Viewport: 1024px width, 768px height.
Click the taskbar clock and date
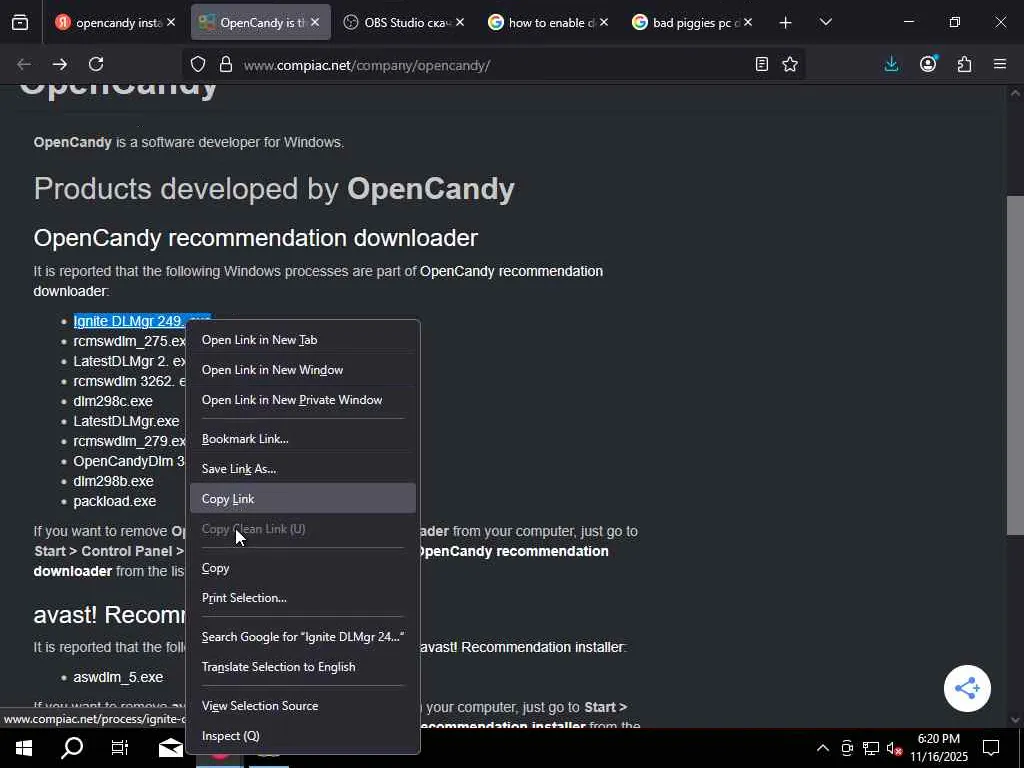tap(938, 748)
